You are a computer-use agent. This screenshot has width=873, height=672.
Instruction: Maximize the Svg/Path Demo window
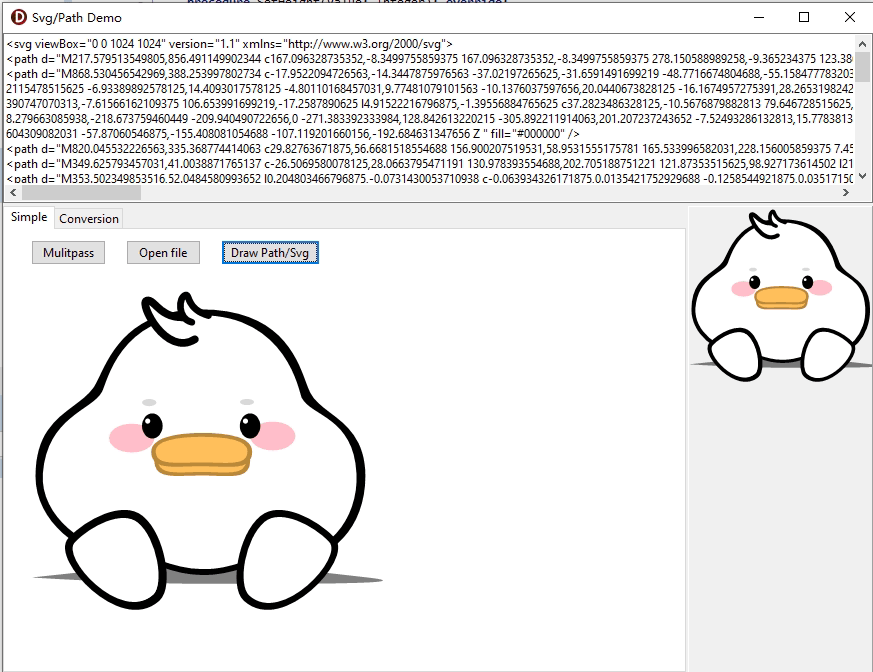804,17
